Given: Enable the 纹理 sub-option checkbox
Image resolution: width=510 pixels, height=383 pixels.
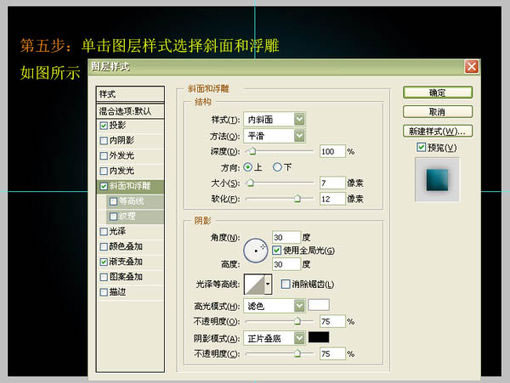Looking at the screenshot, I should (113, 217).
